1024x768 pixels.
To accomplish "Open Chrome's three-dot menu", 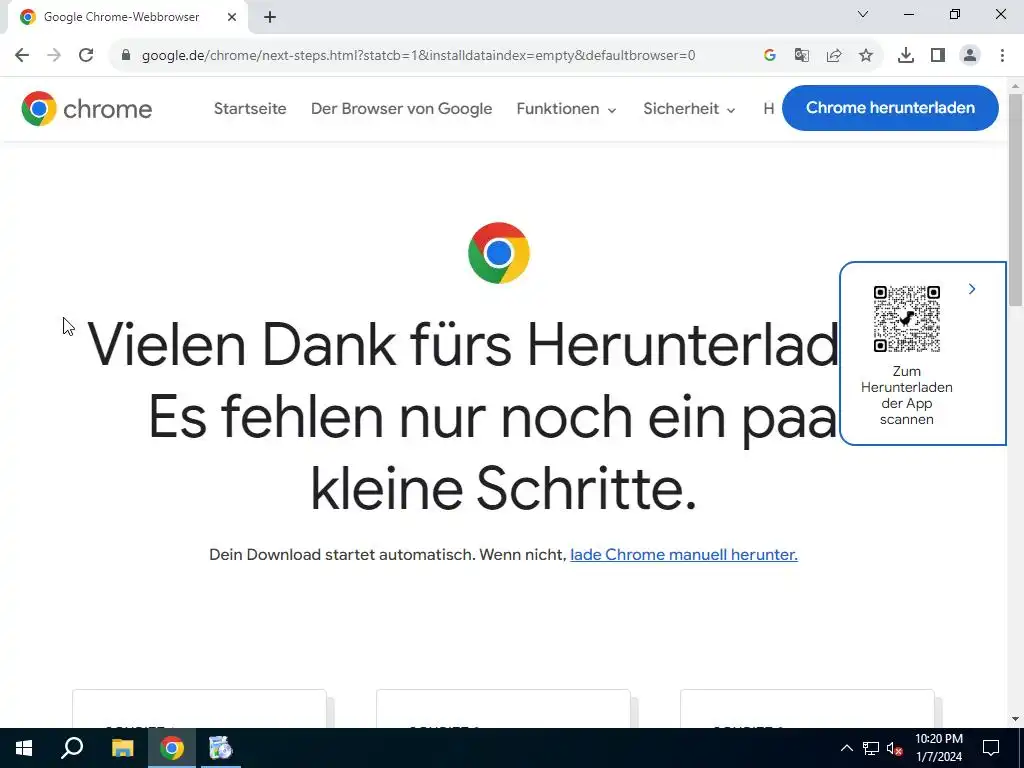I will point(1002,56).
